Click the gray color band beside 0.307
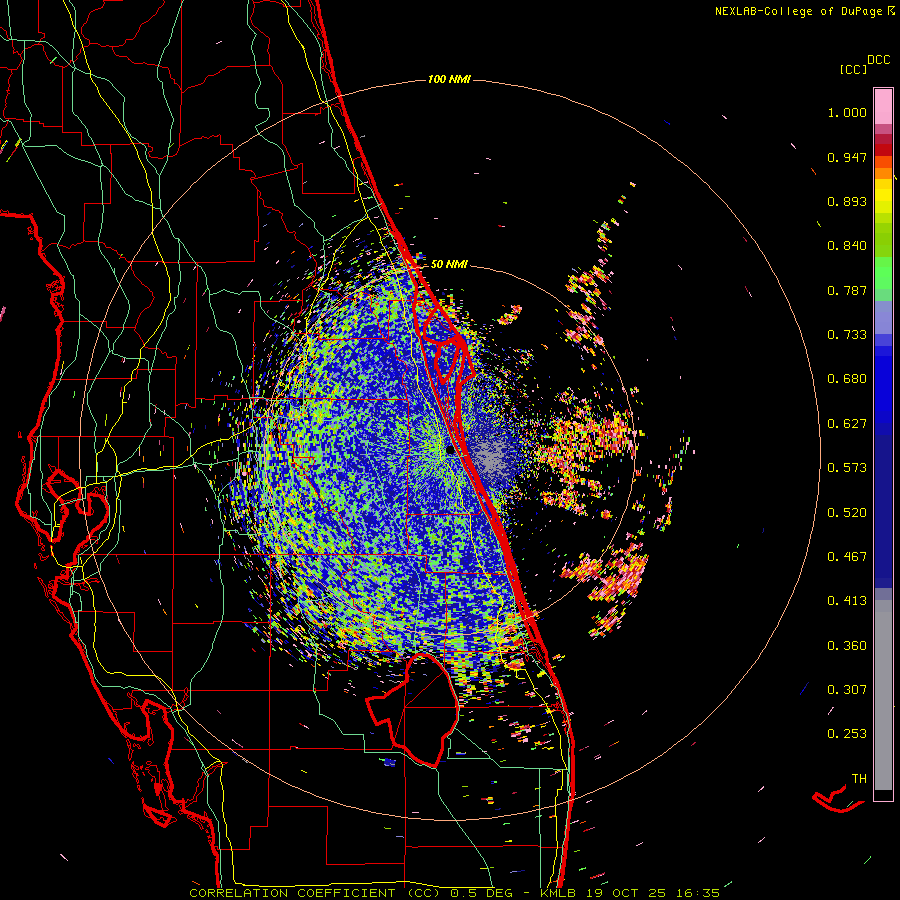 [883, 695]
